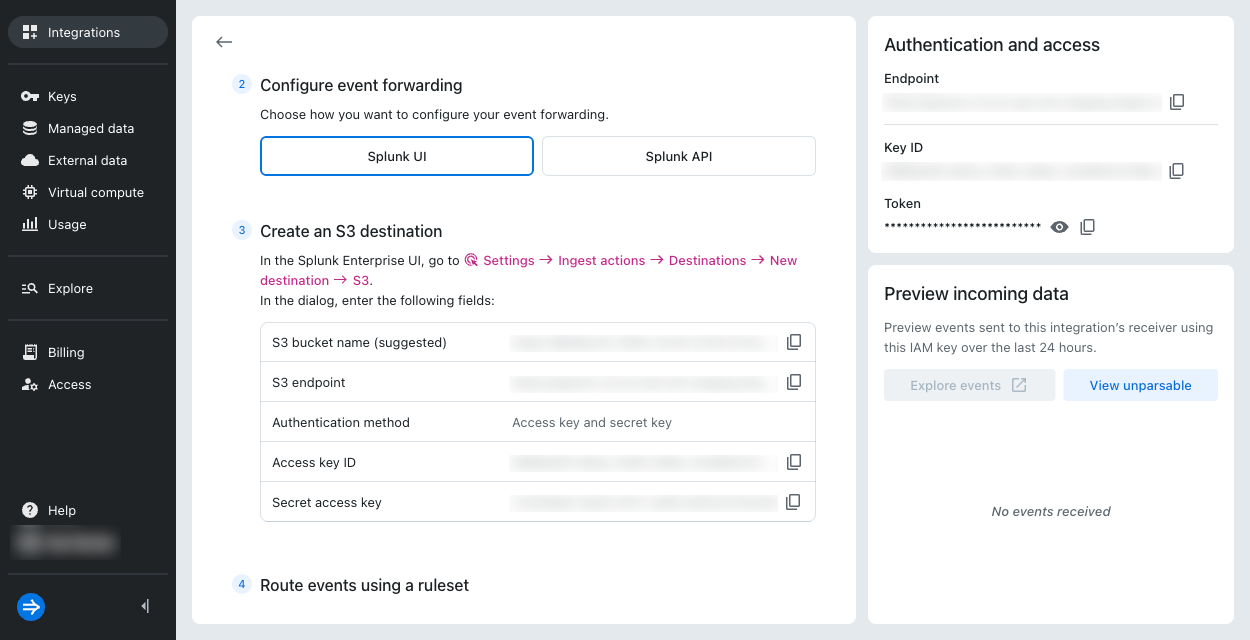Screen dimensions: 1250x640
Task: Click the "Access key and secret key" value
Action: coord(592,422)
